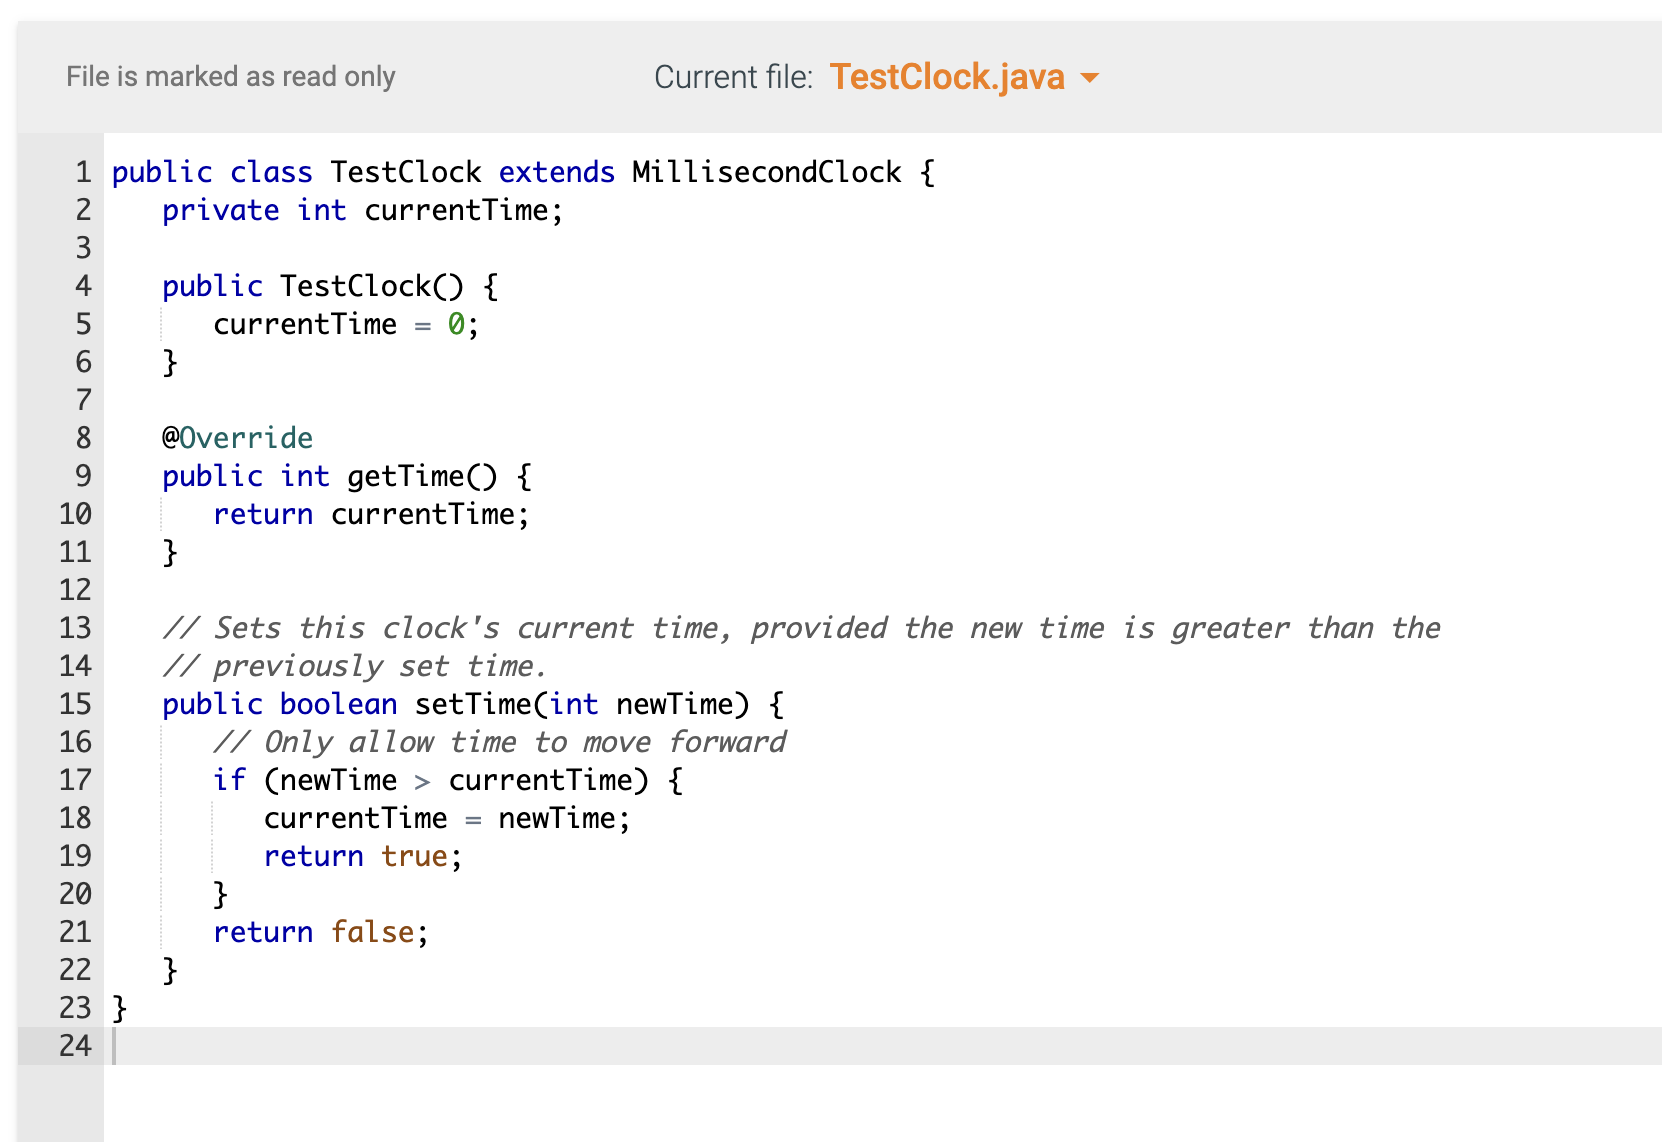Click the @Override annotation
This screenshot has width=1662, height=1142.
pyautogui.click(x=237, y=437)
